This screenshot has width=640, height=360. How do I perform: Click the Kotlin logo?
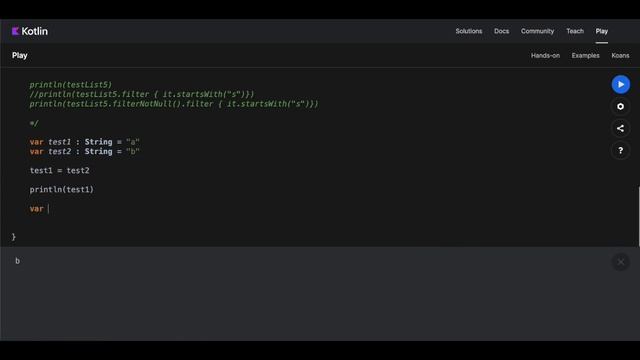pos(30,31)
